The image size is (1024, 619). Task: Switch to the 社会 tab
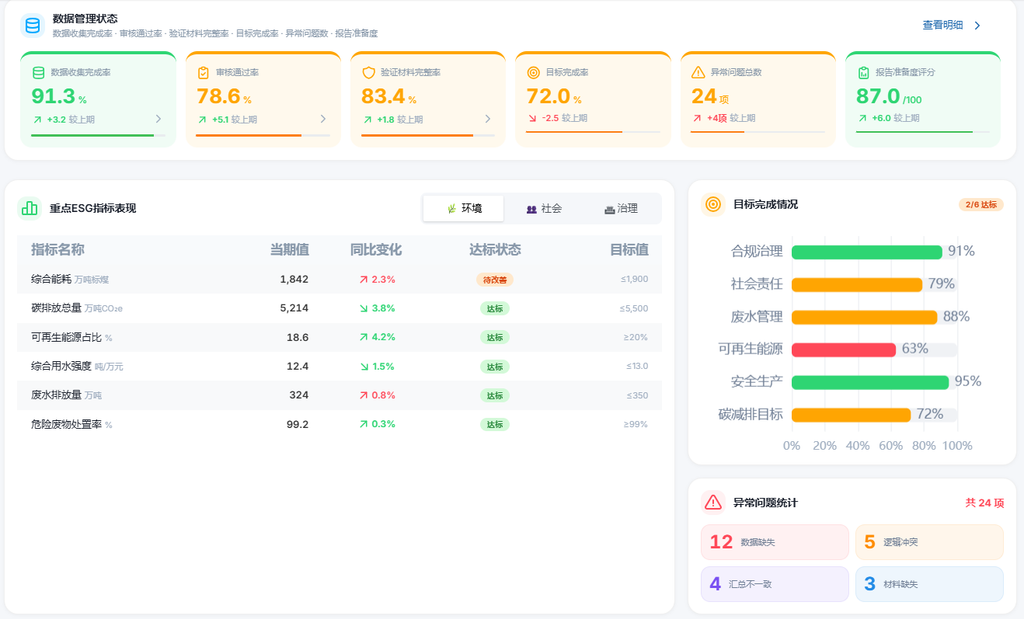tap(543, 208)
